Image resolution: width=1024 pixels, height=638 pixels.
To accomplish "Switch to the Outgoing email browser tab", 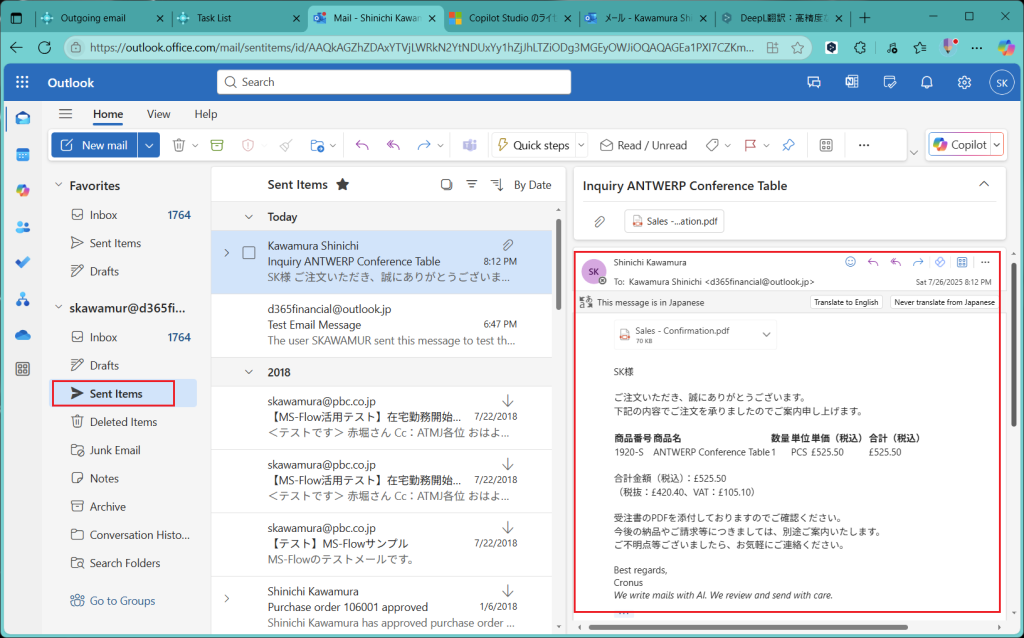I will (102, 18).
